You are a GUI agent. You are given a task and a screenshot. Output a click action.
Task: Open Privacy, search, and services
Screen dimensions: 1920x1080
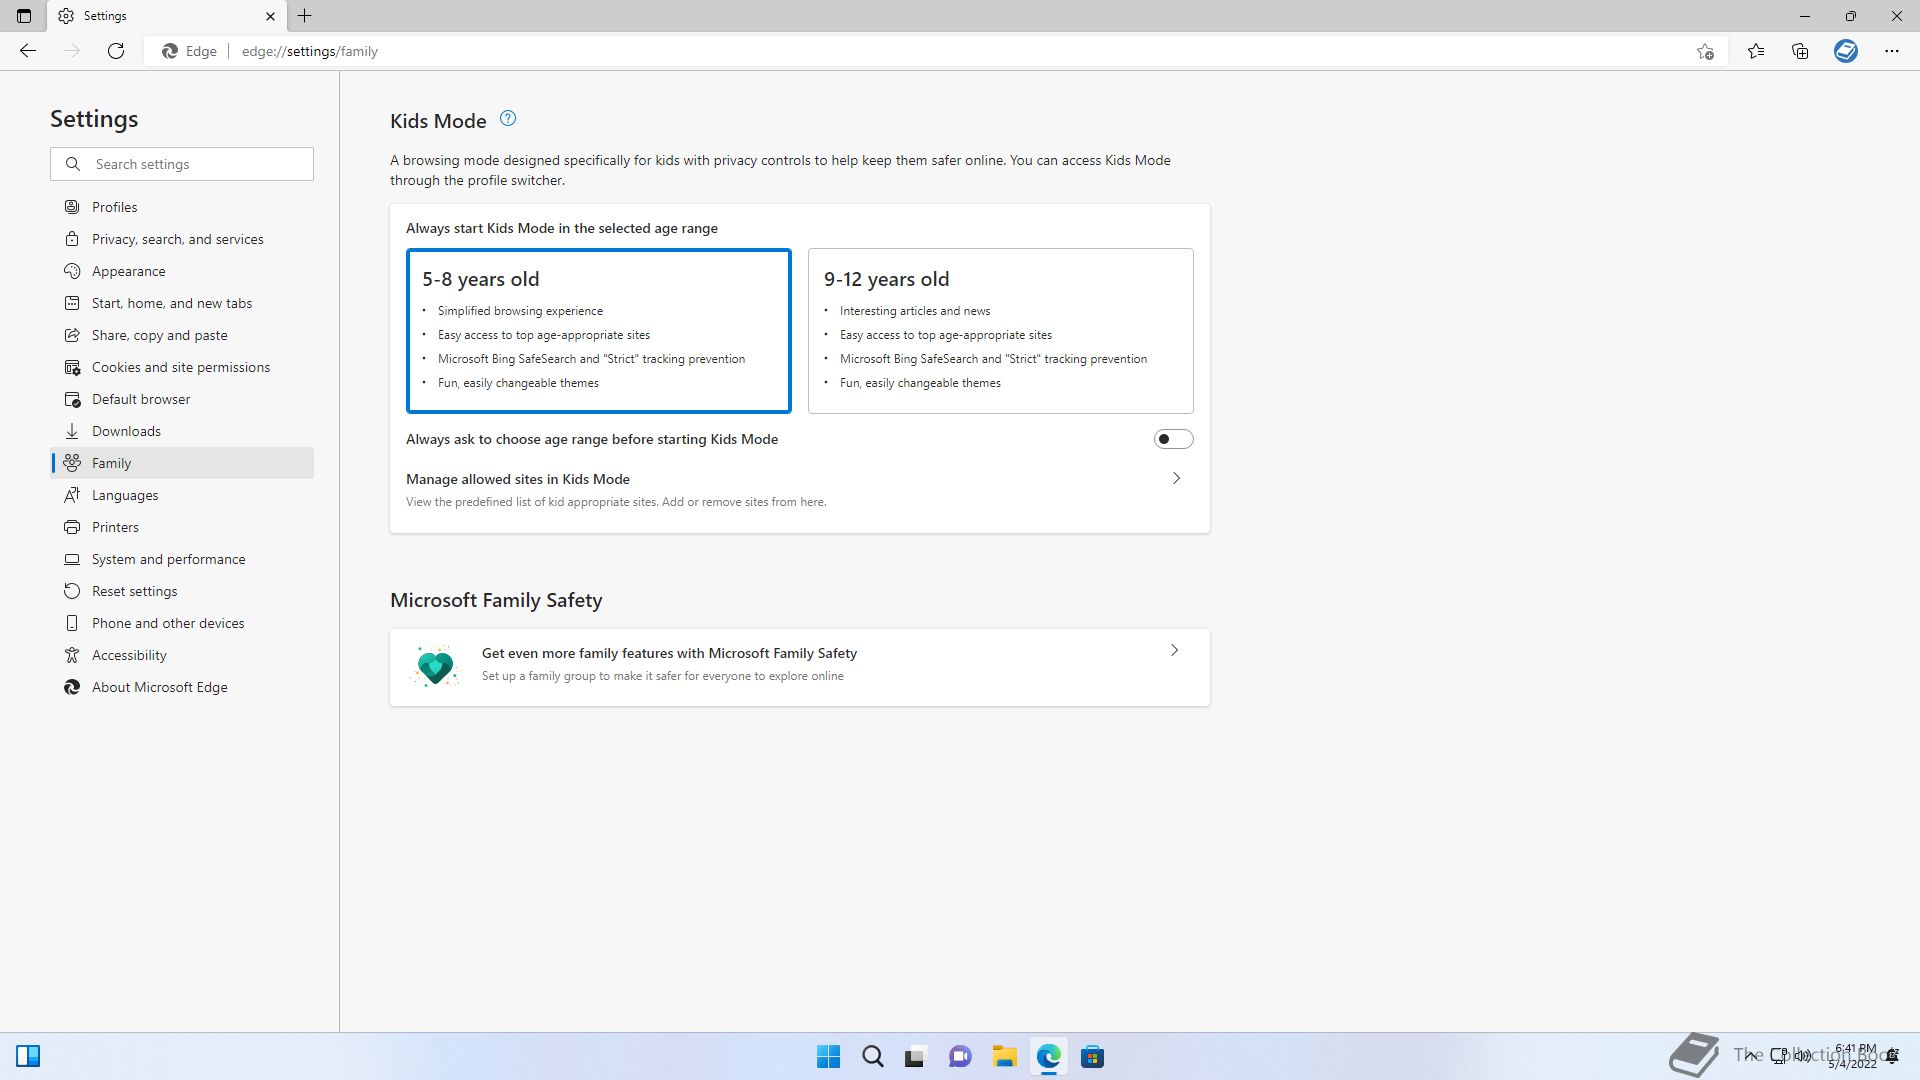point(182,239)
